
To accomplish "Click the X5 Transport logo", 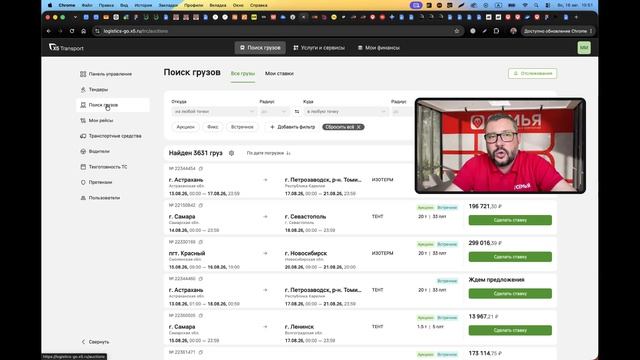I will click(66, 48).
